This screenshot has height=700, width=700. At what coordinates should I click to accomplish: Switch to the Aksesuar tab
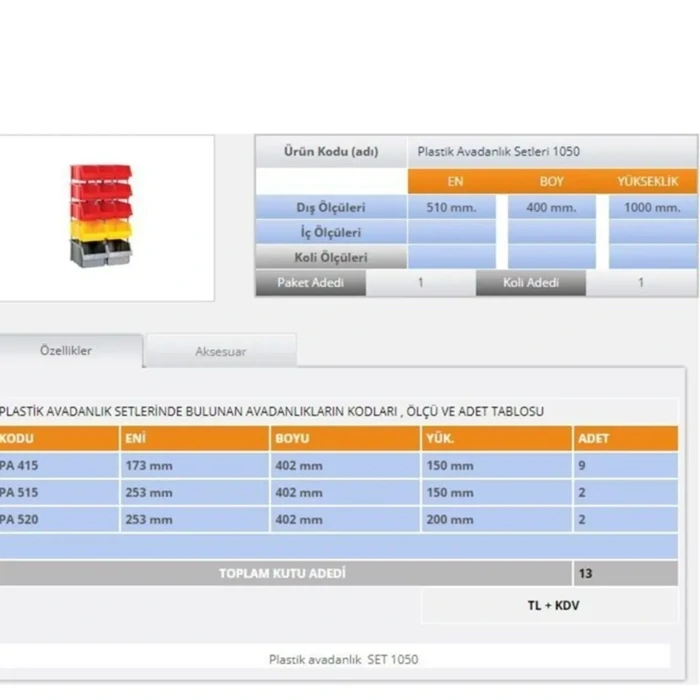(x=220, y=352)
